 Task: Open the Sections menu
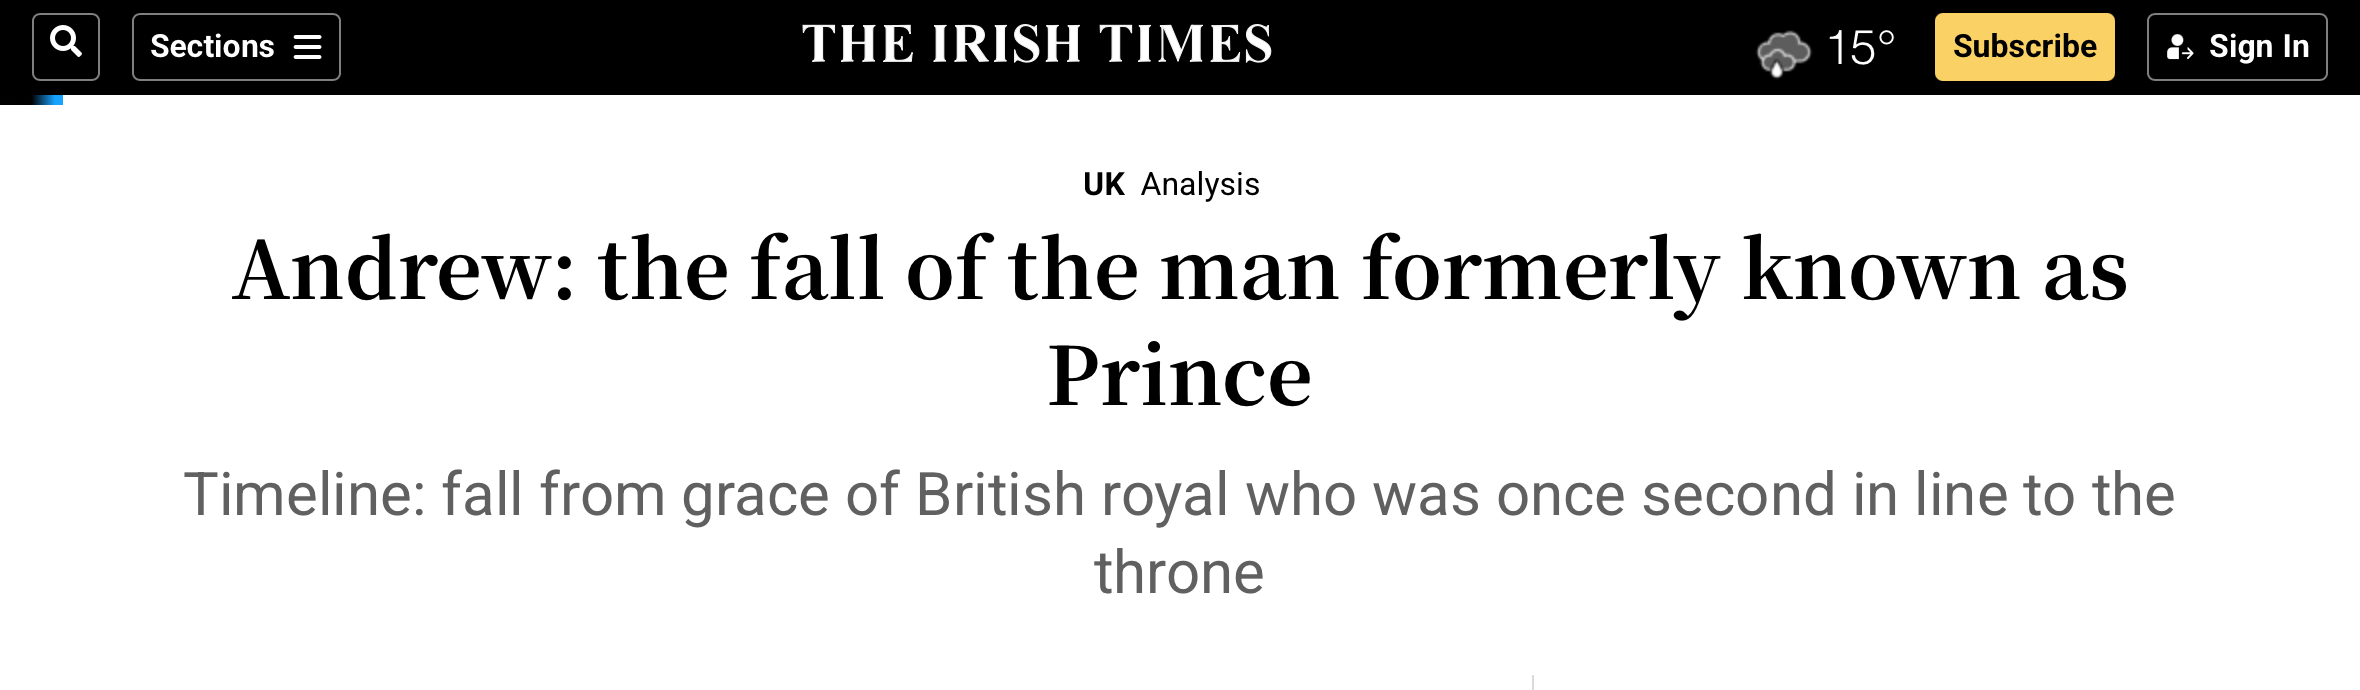212,47
